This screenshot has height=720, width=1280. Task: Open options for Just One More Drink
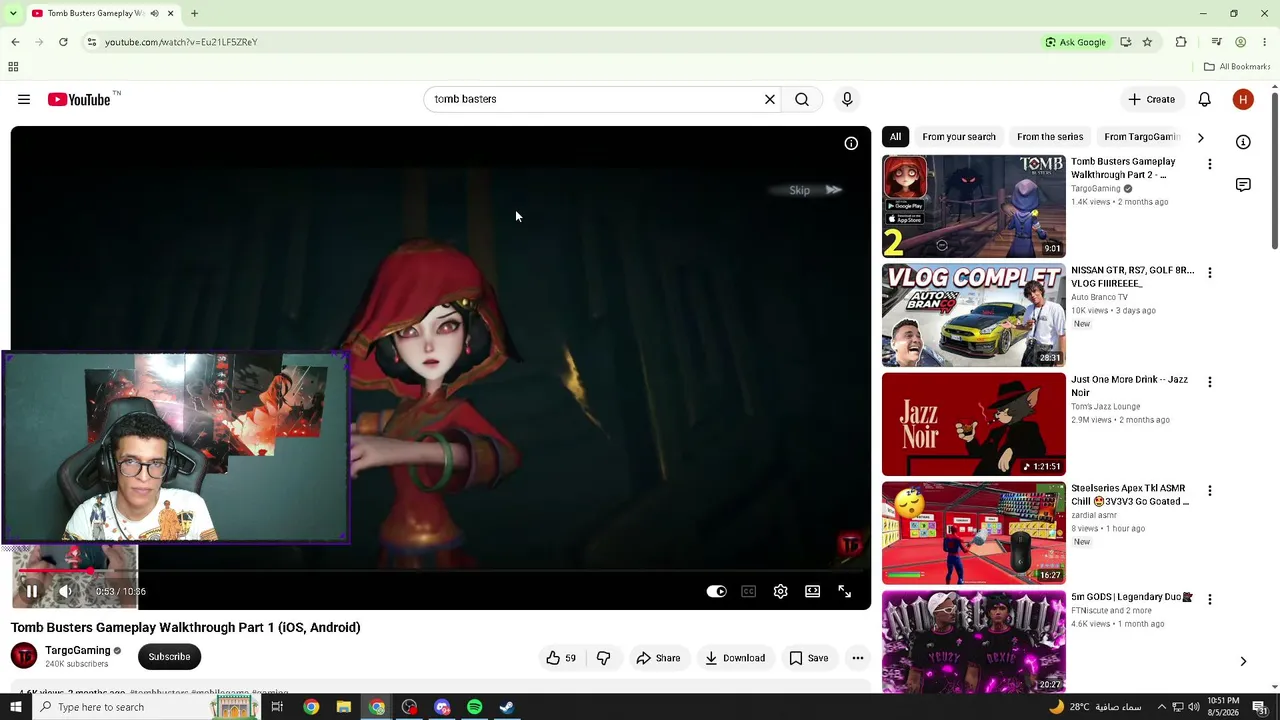click(x=1210, y=382)
